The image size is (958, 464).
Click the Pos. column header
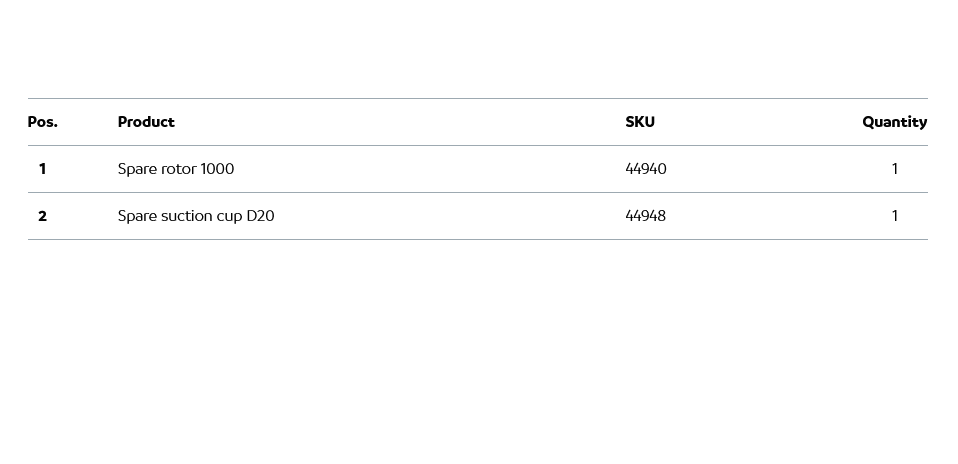pyautogui.click(x=43, y=122)
